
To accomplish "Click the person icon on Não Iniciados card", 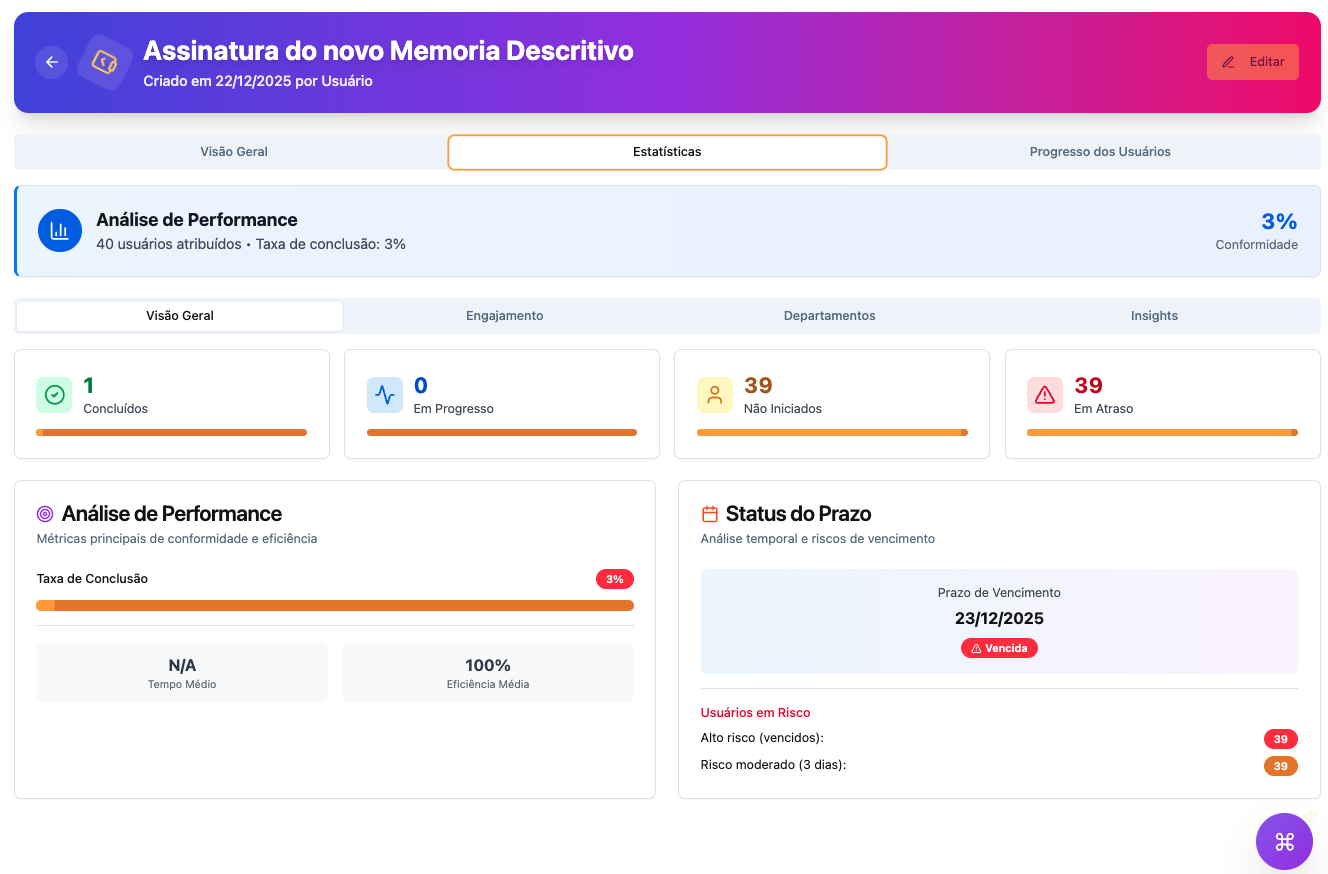I will click(714, 395).
